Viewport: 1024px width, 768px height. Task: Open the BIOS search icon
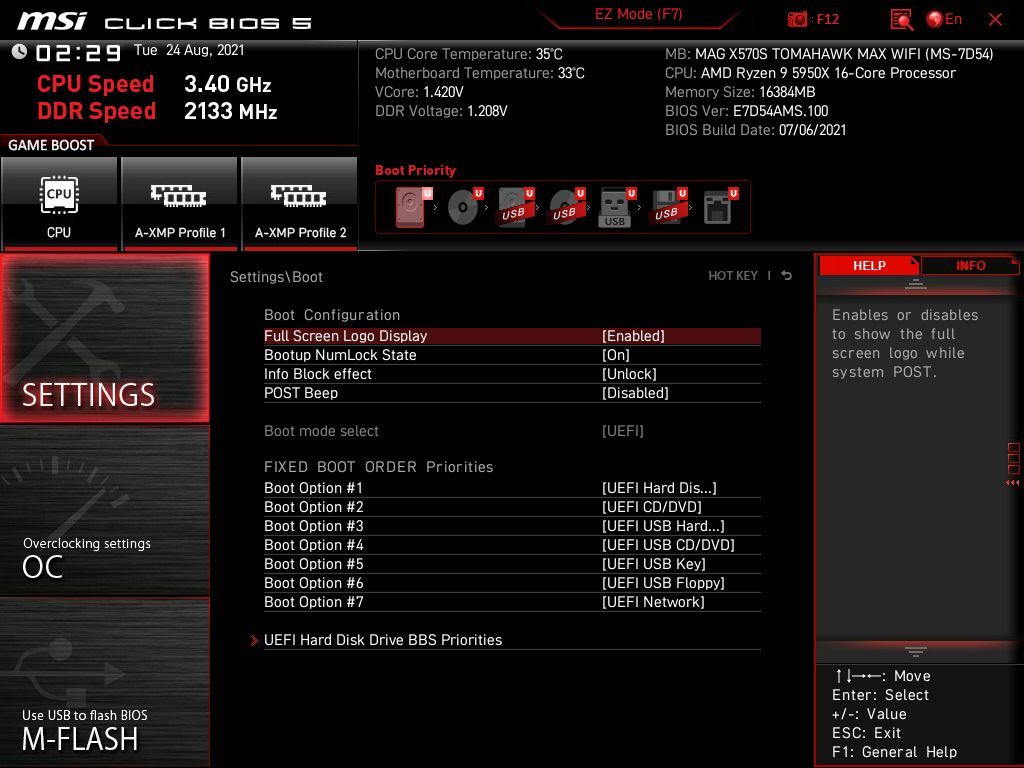[x=901, y=20]
